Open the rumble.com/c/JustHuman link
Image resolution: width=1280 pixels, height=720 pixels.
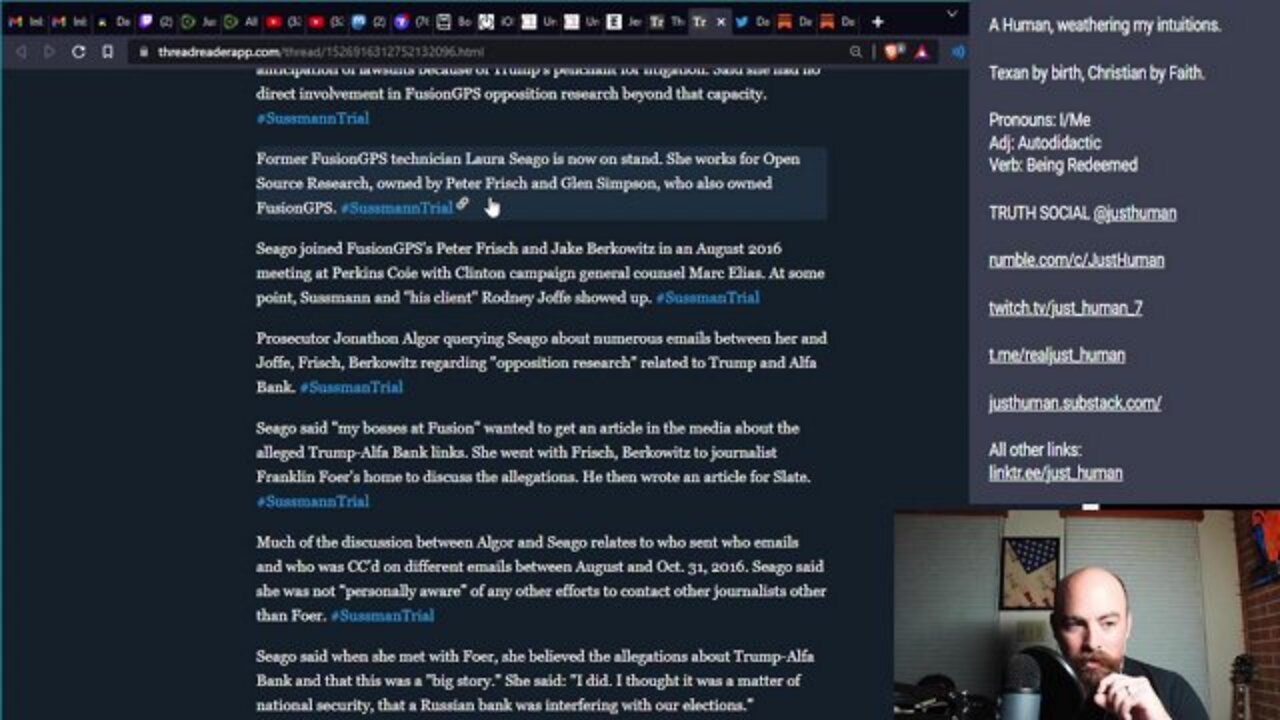click(1077, 260)
